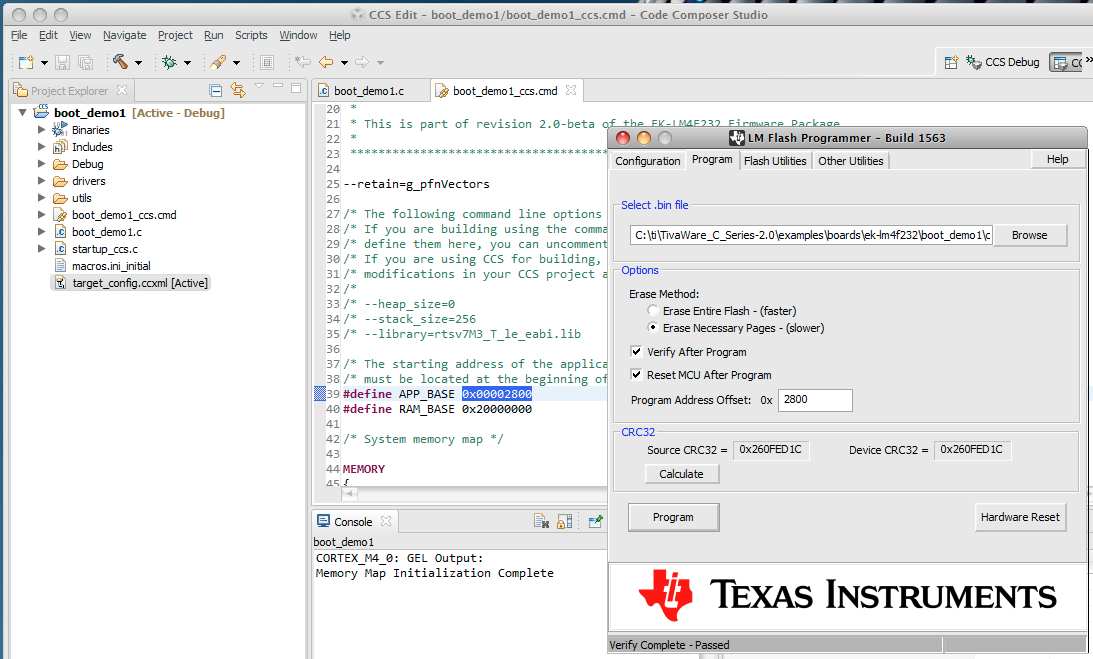
Task: Minimize the Project Explorer panel
Action: tap(278, 86)
